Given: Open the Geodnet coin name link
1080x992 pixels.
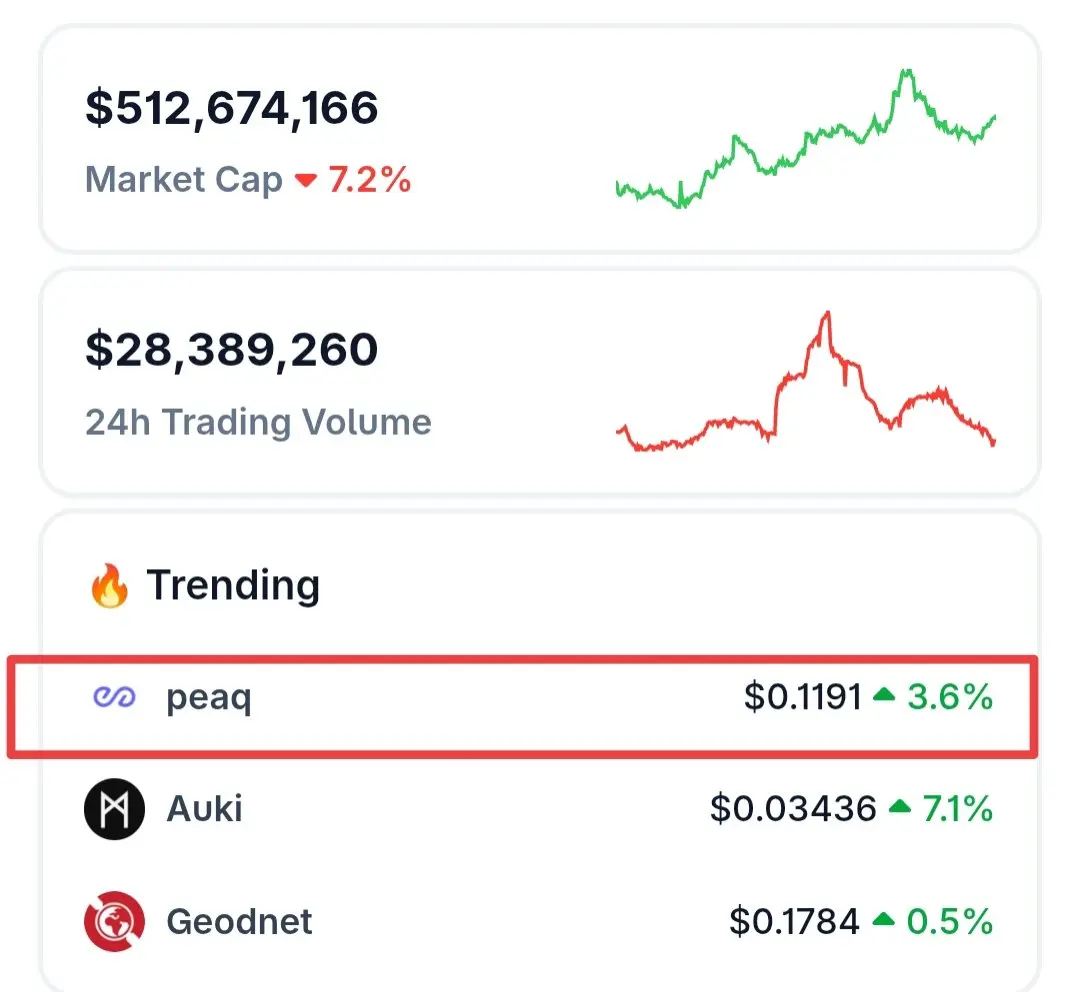Looking at the screenshot, I should [240, 922].
